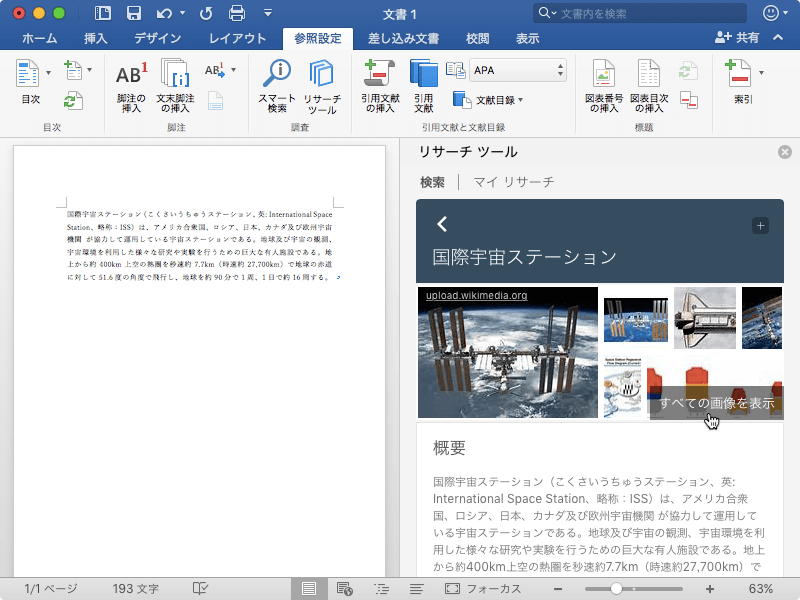Close the リサーチ ツール pane
Screen dimensions: 800x600
tap(785, 152)
